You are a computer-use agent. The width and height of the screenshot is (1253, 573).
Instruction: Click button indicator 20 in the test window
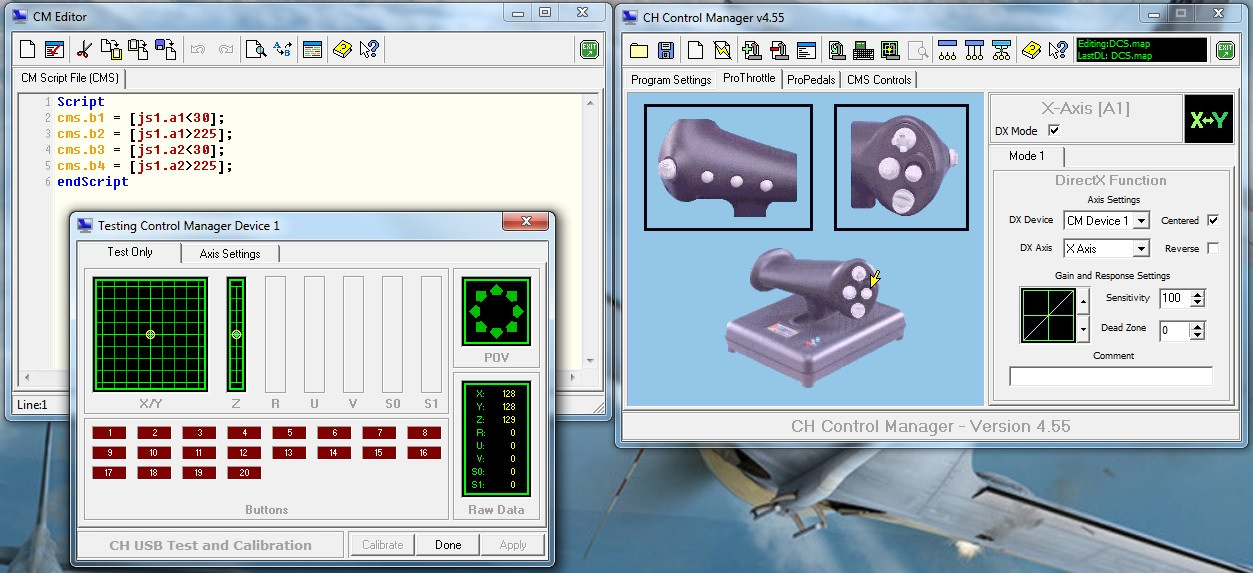(244, 473)
